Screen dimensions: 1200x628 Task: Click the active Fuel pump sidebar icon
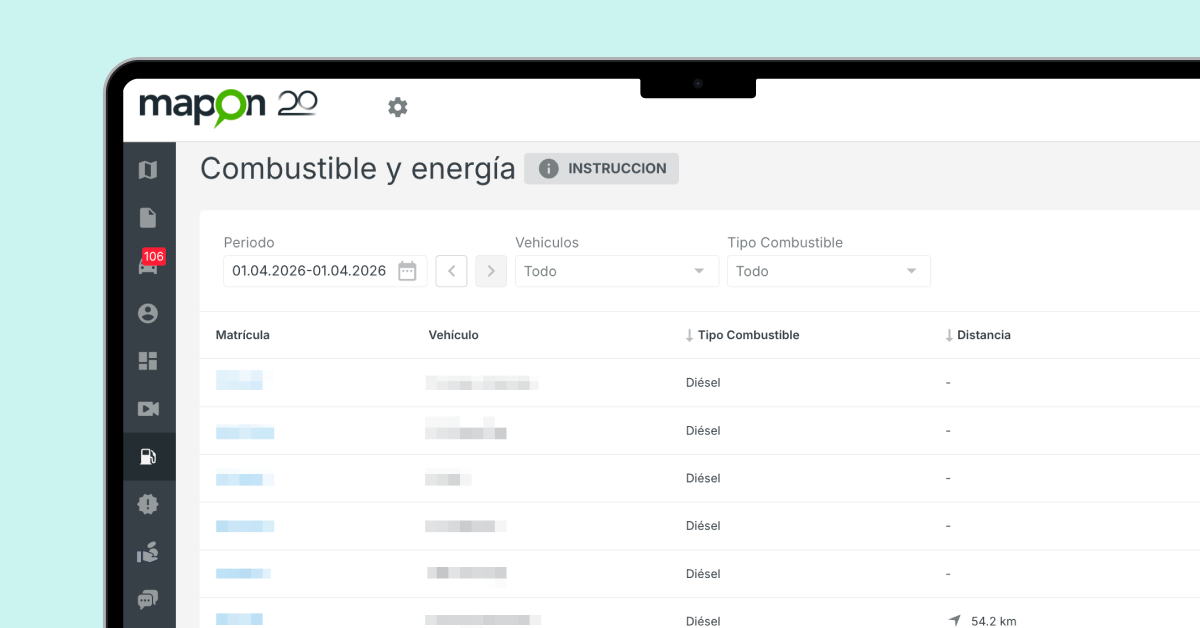148,457
